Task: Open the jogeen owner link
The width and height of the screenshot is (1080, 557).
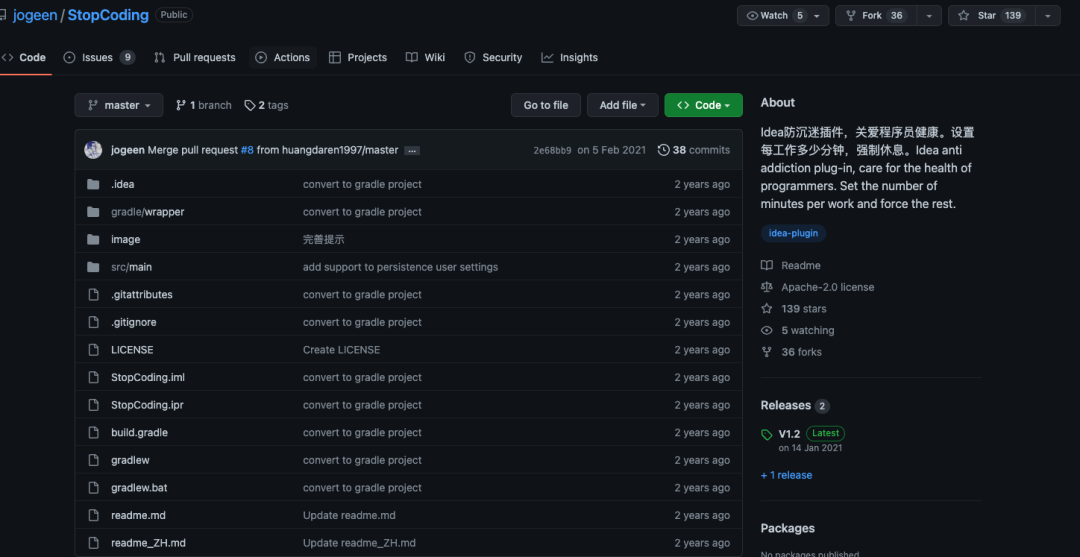Action: click(34, 15)
